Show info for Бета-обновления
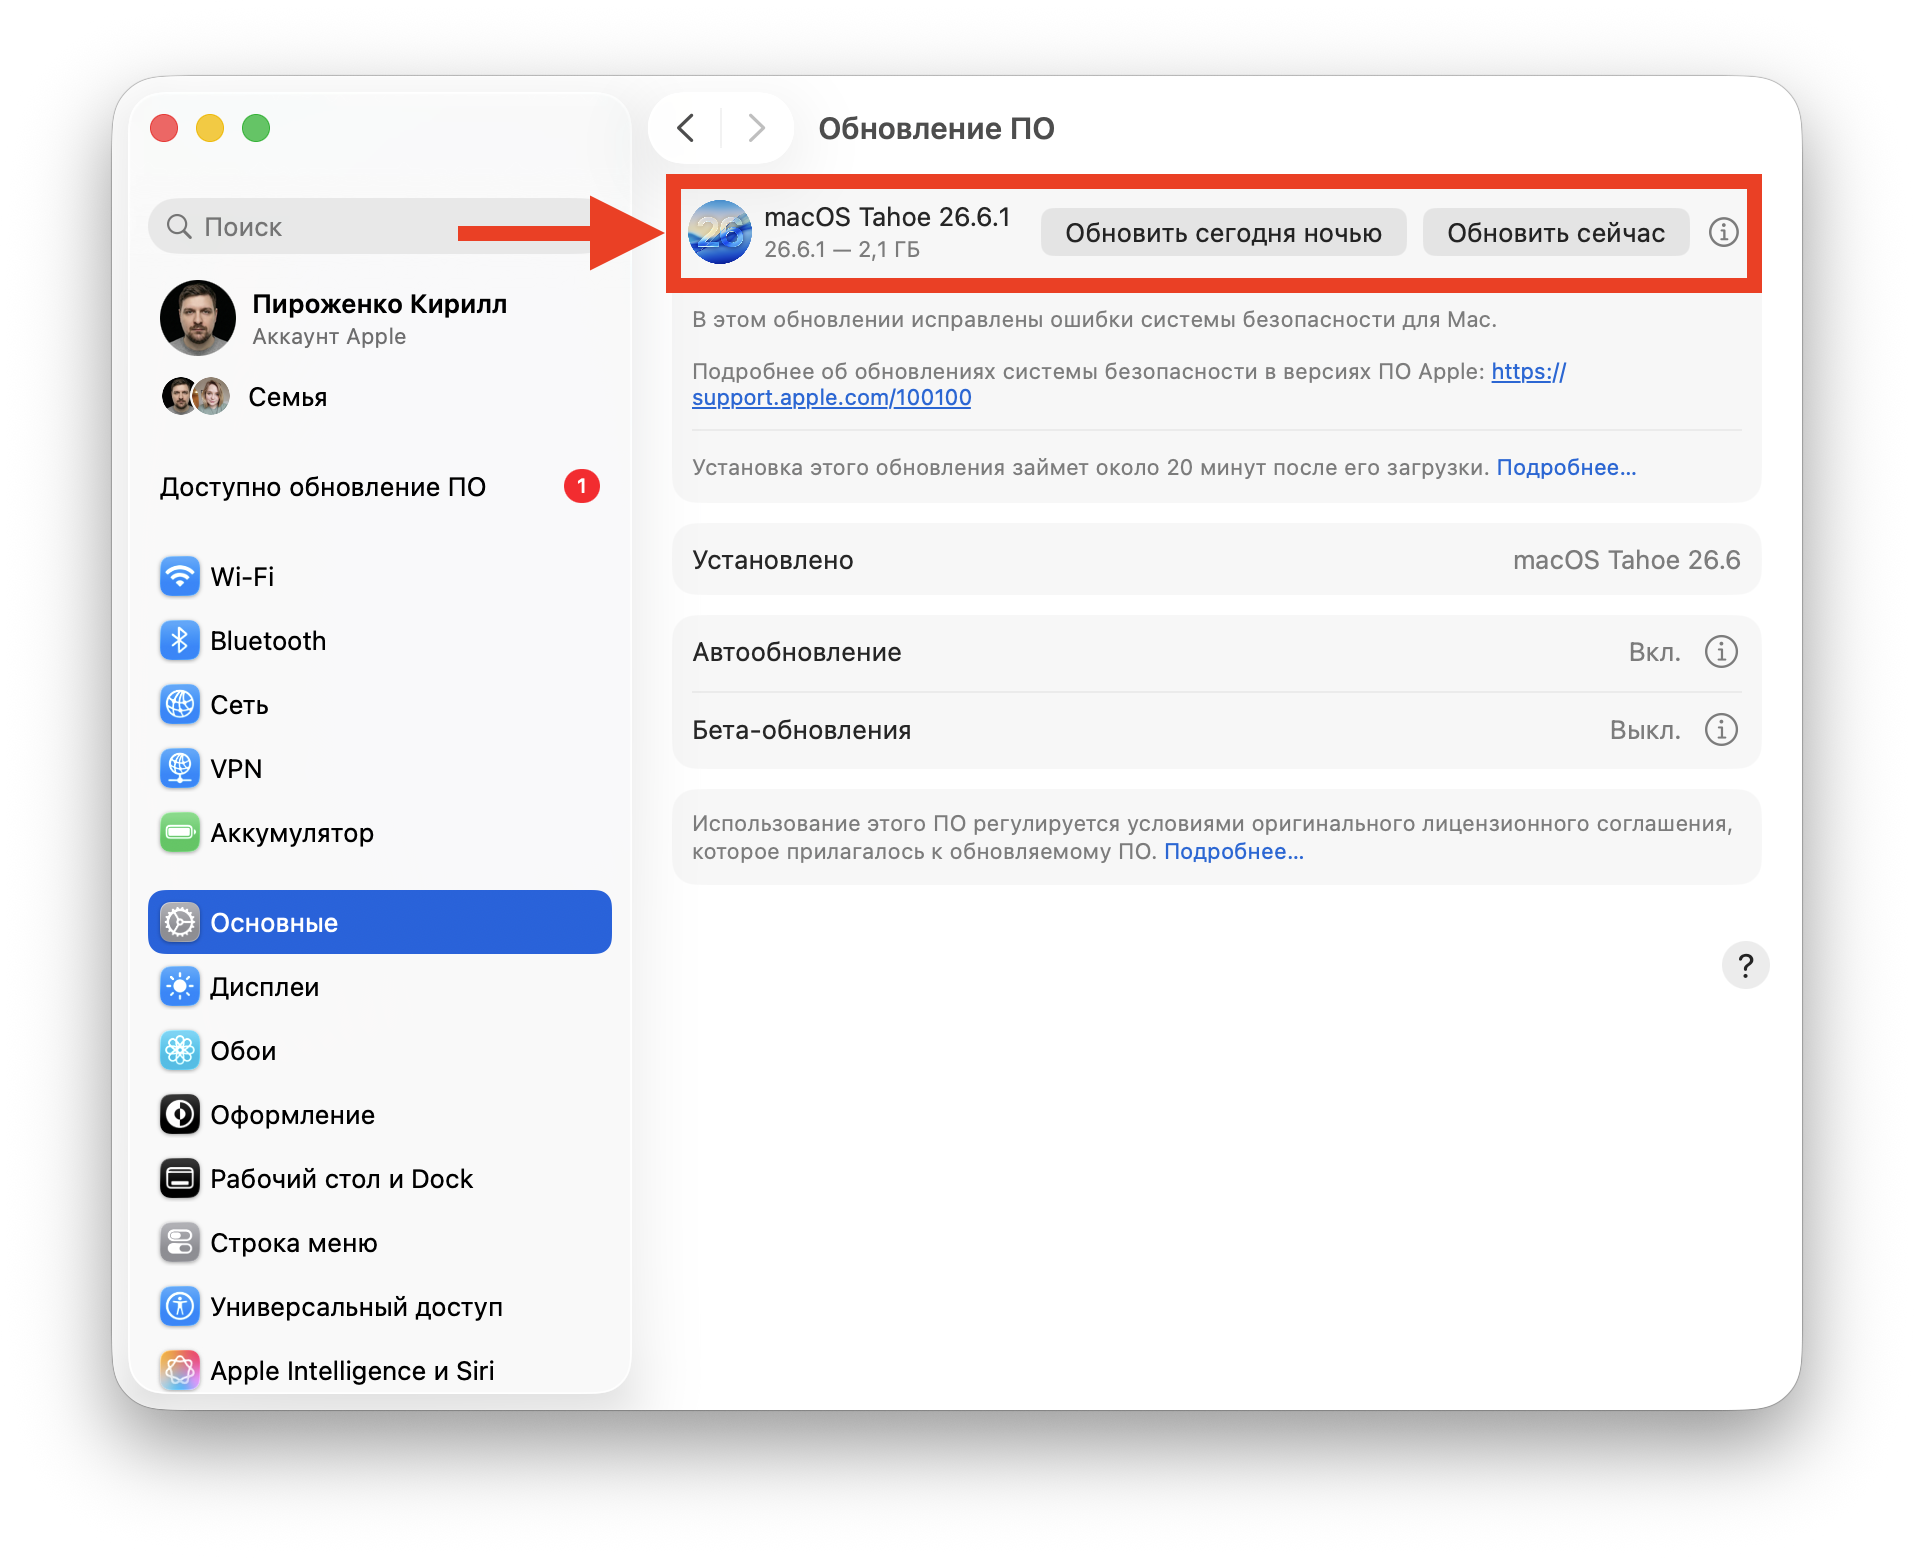This screenshot has height=1558, width=1914. tap(1721, 730)
